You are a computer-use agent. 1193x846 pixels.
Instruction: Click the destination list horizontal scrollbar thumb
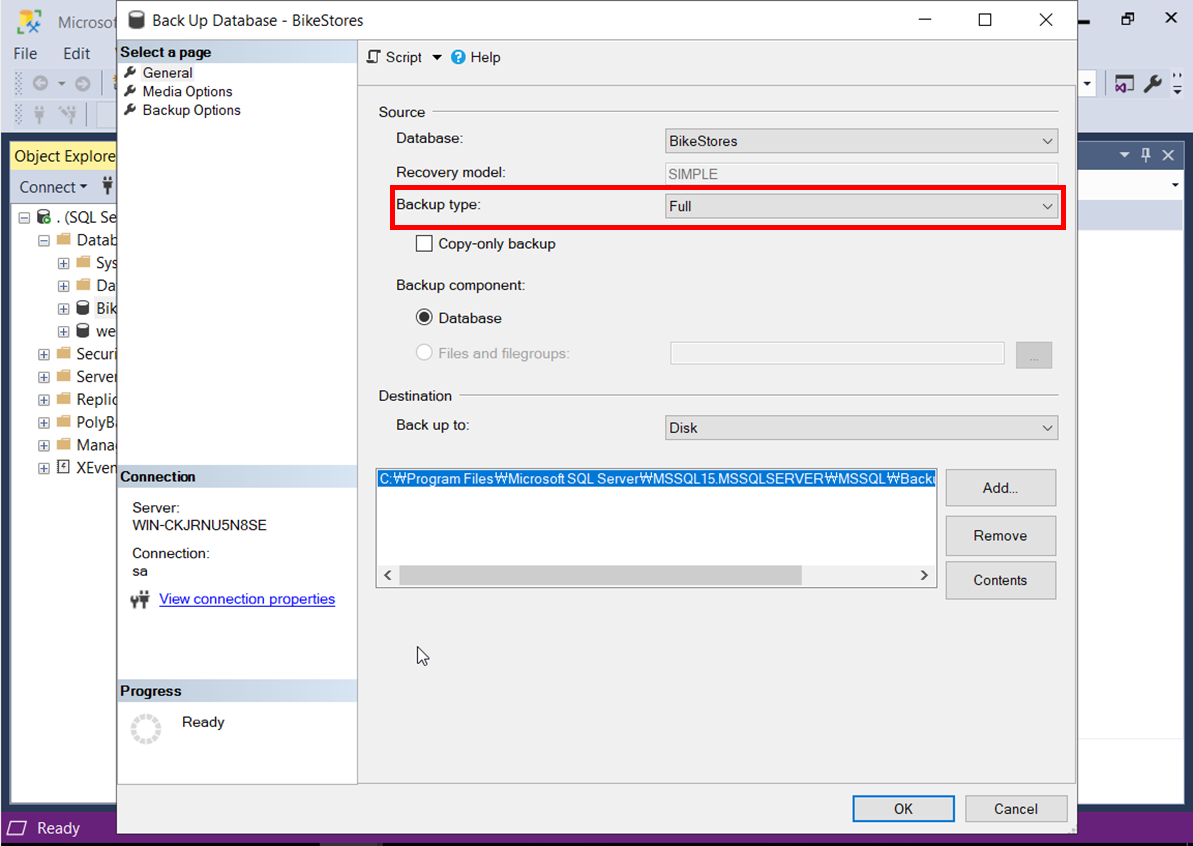coord(600,575)
